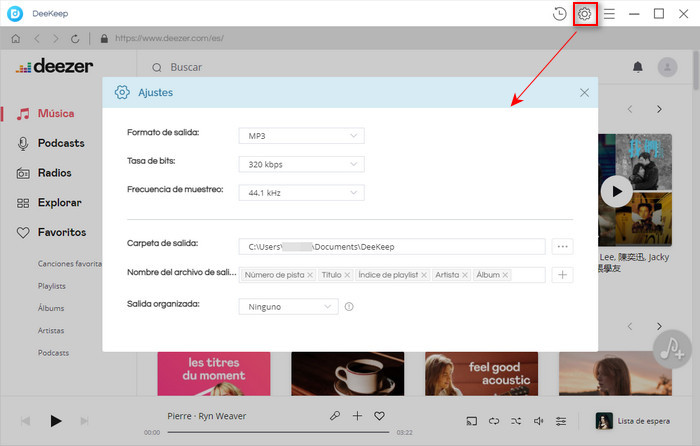Add current track to a playlist
Image resolution: width=700 pixels, height=446 pixels.
coord(358,416)
